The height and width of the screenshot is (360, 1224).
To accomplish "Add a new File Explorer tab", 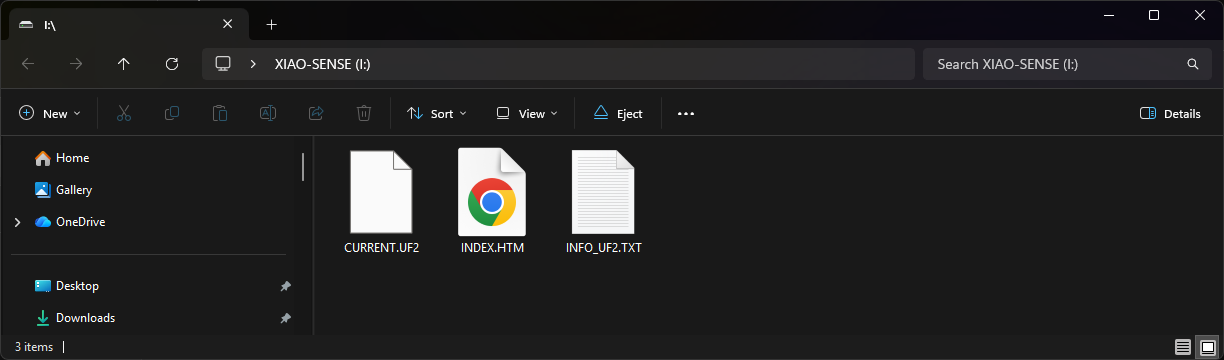I will (x=271, y=24).
